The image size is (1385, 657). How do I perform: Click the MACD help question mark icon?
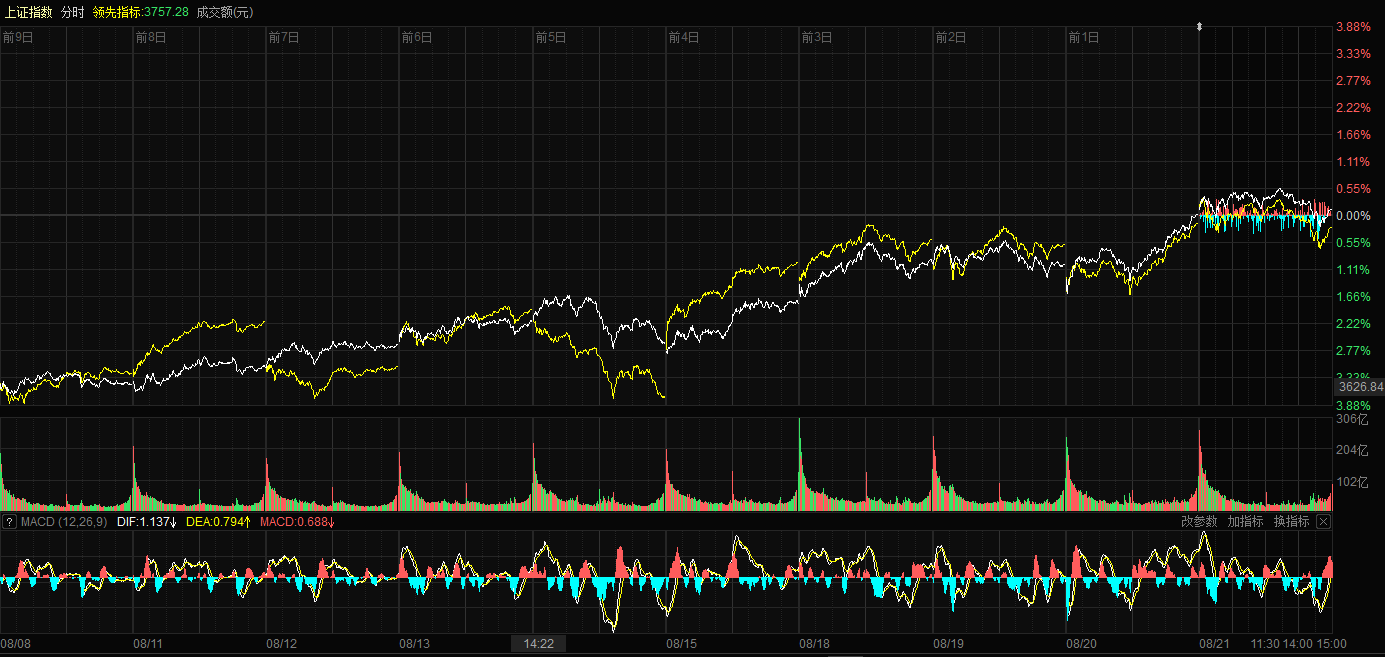pyautogui.click(x=10, y=522)
